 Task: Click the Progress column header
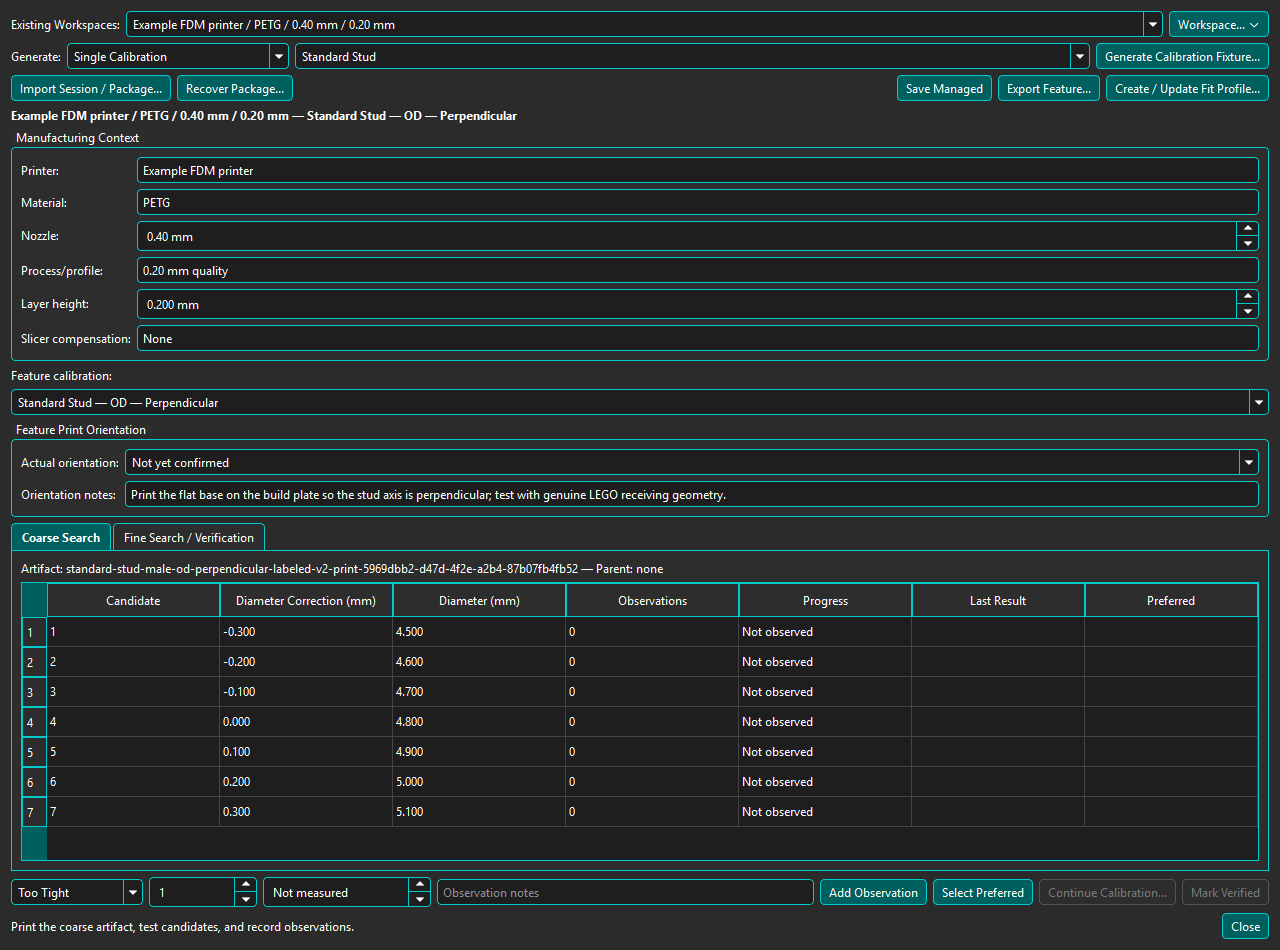[825, 601]
